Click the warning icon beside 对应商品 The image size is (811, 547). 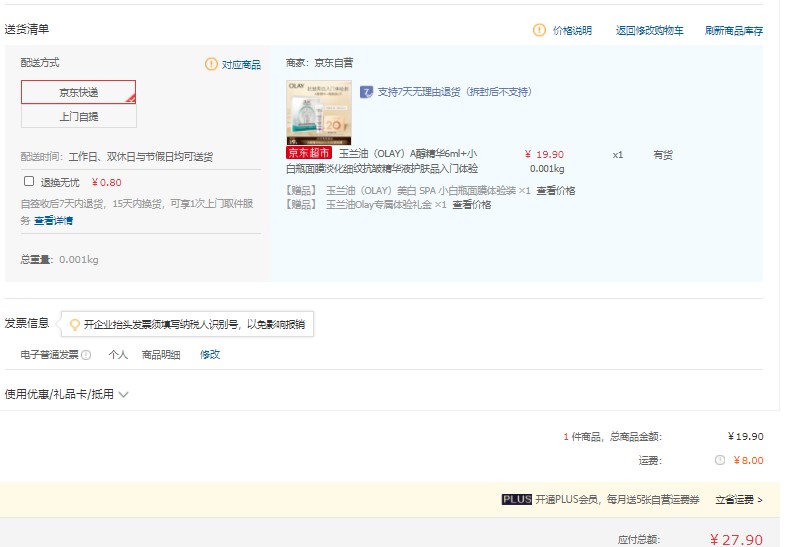point(211,64)
